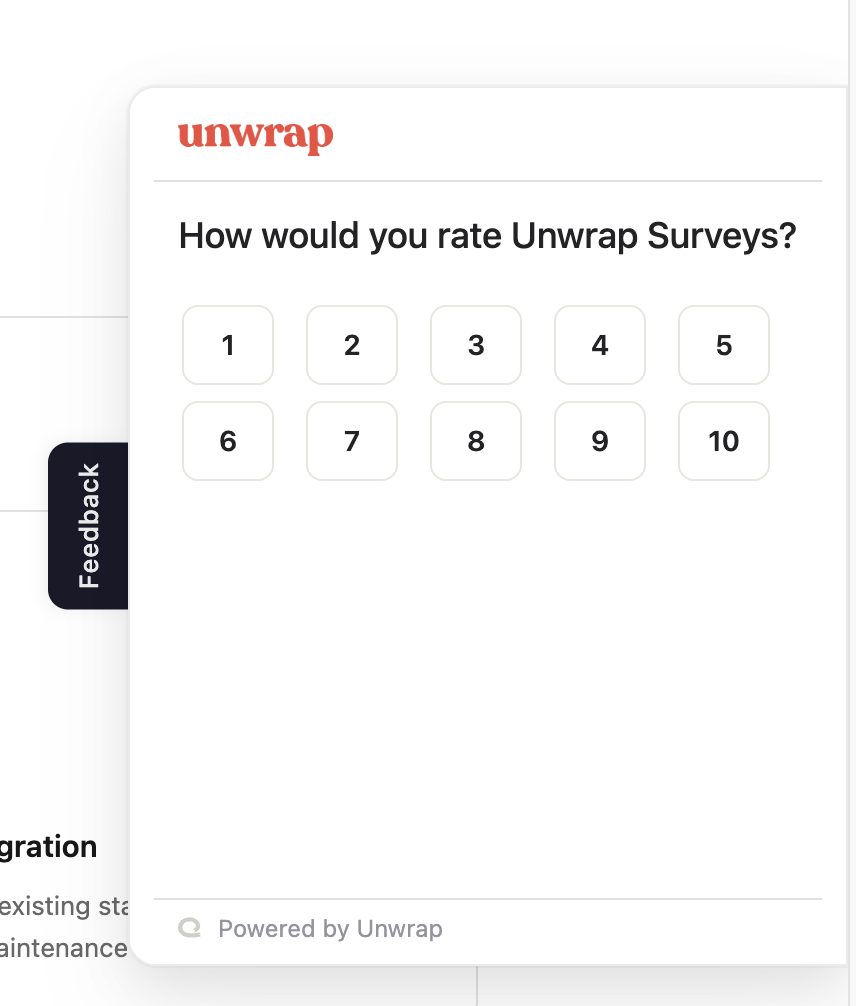
Task: Select rating 2 in the survey
Action: pyautogui.click(x=352, y=345)
